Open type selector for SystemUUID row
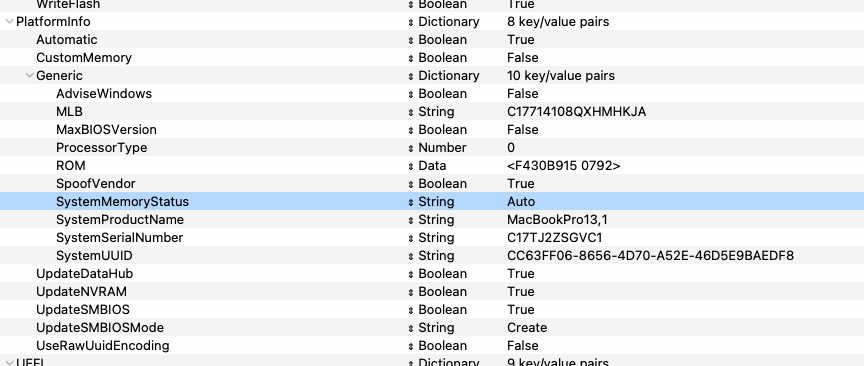This screenshot has height=366, width=864. [x=411, y=256]
